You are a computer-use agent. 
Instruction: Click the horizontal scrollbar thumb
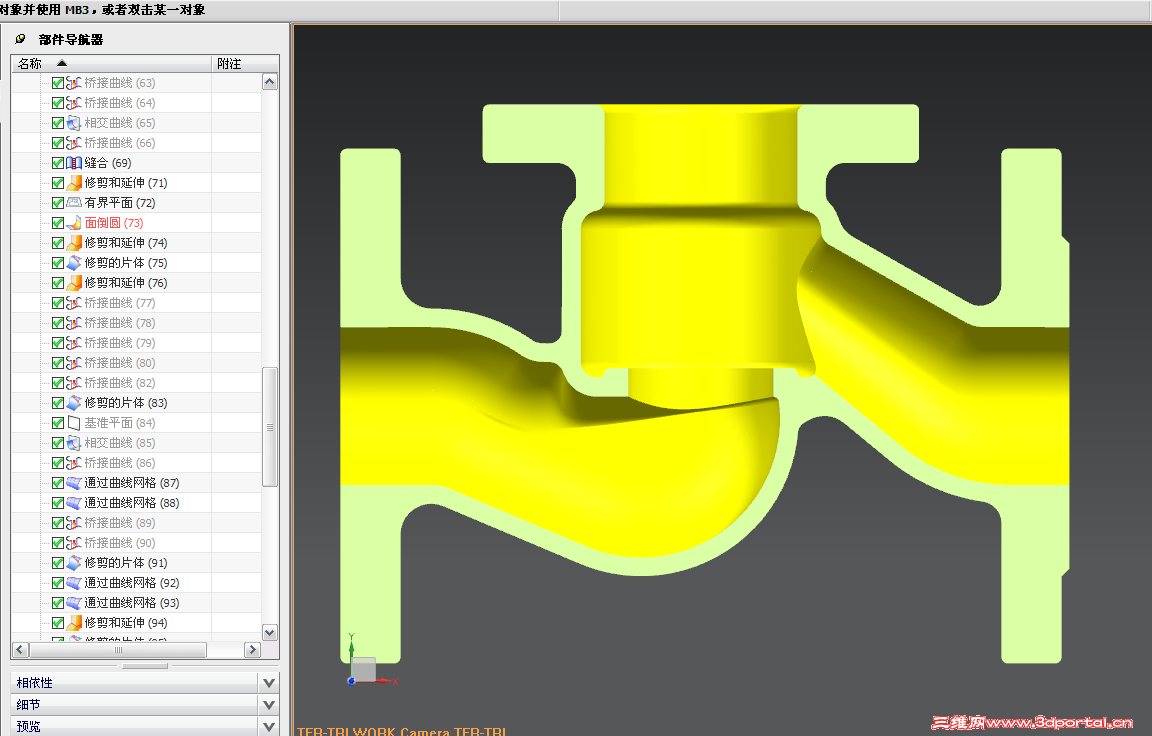[x=118, y=650]
